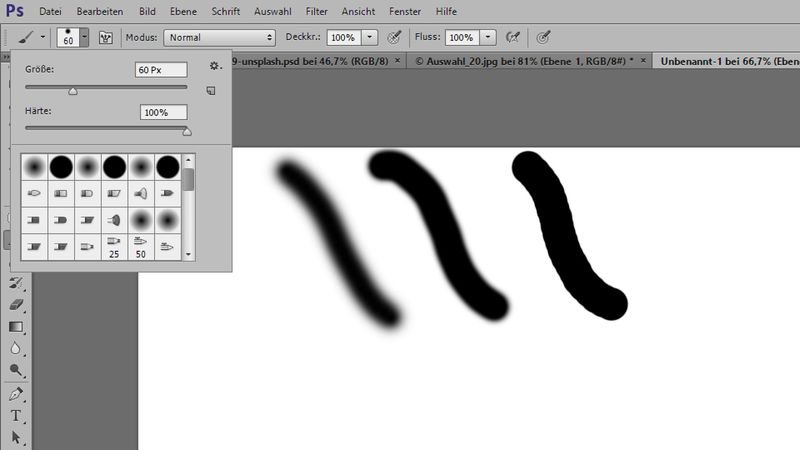Toggle pressure for opacity button

click(x=394, y=37)
